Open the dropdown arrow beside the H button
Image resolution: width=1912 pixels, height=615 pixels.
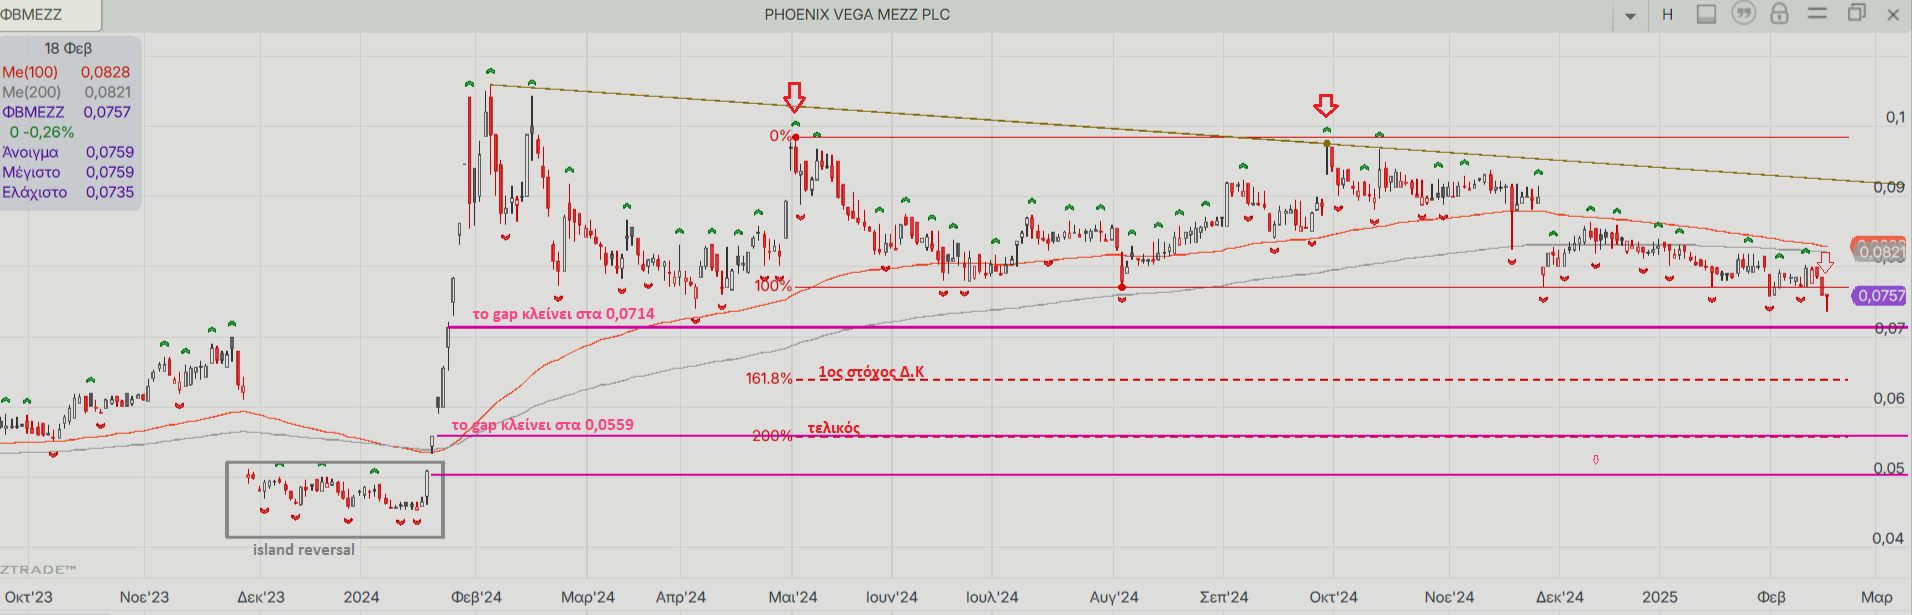tap(1631, 16)
